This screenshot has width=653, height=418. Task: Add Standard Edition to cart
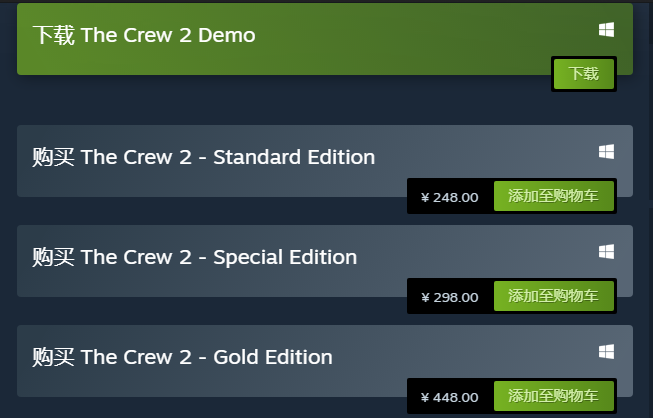pyautogui.click(x=554, y=196)
